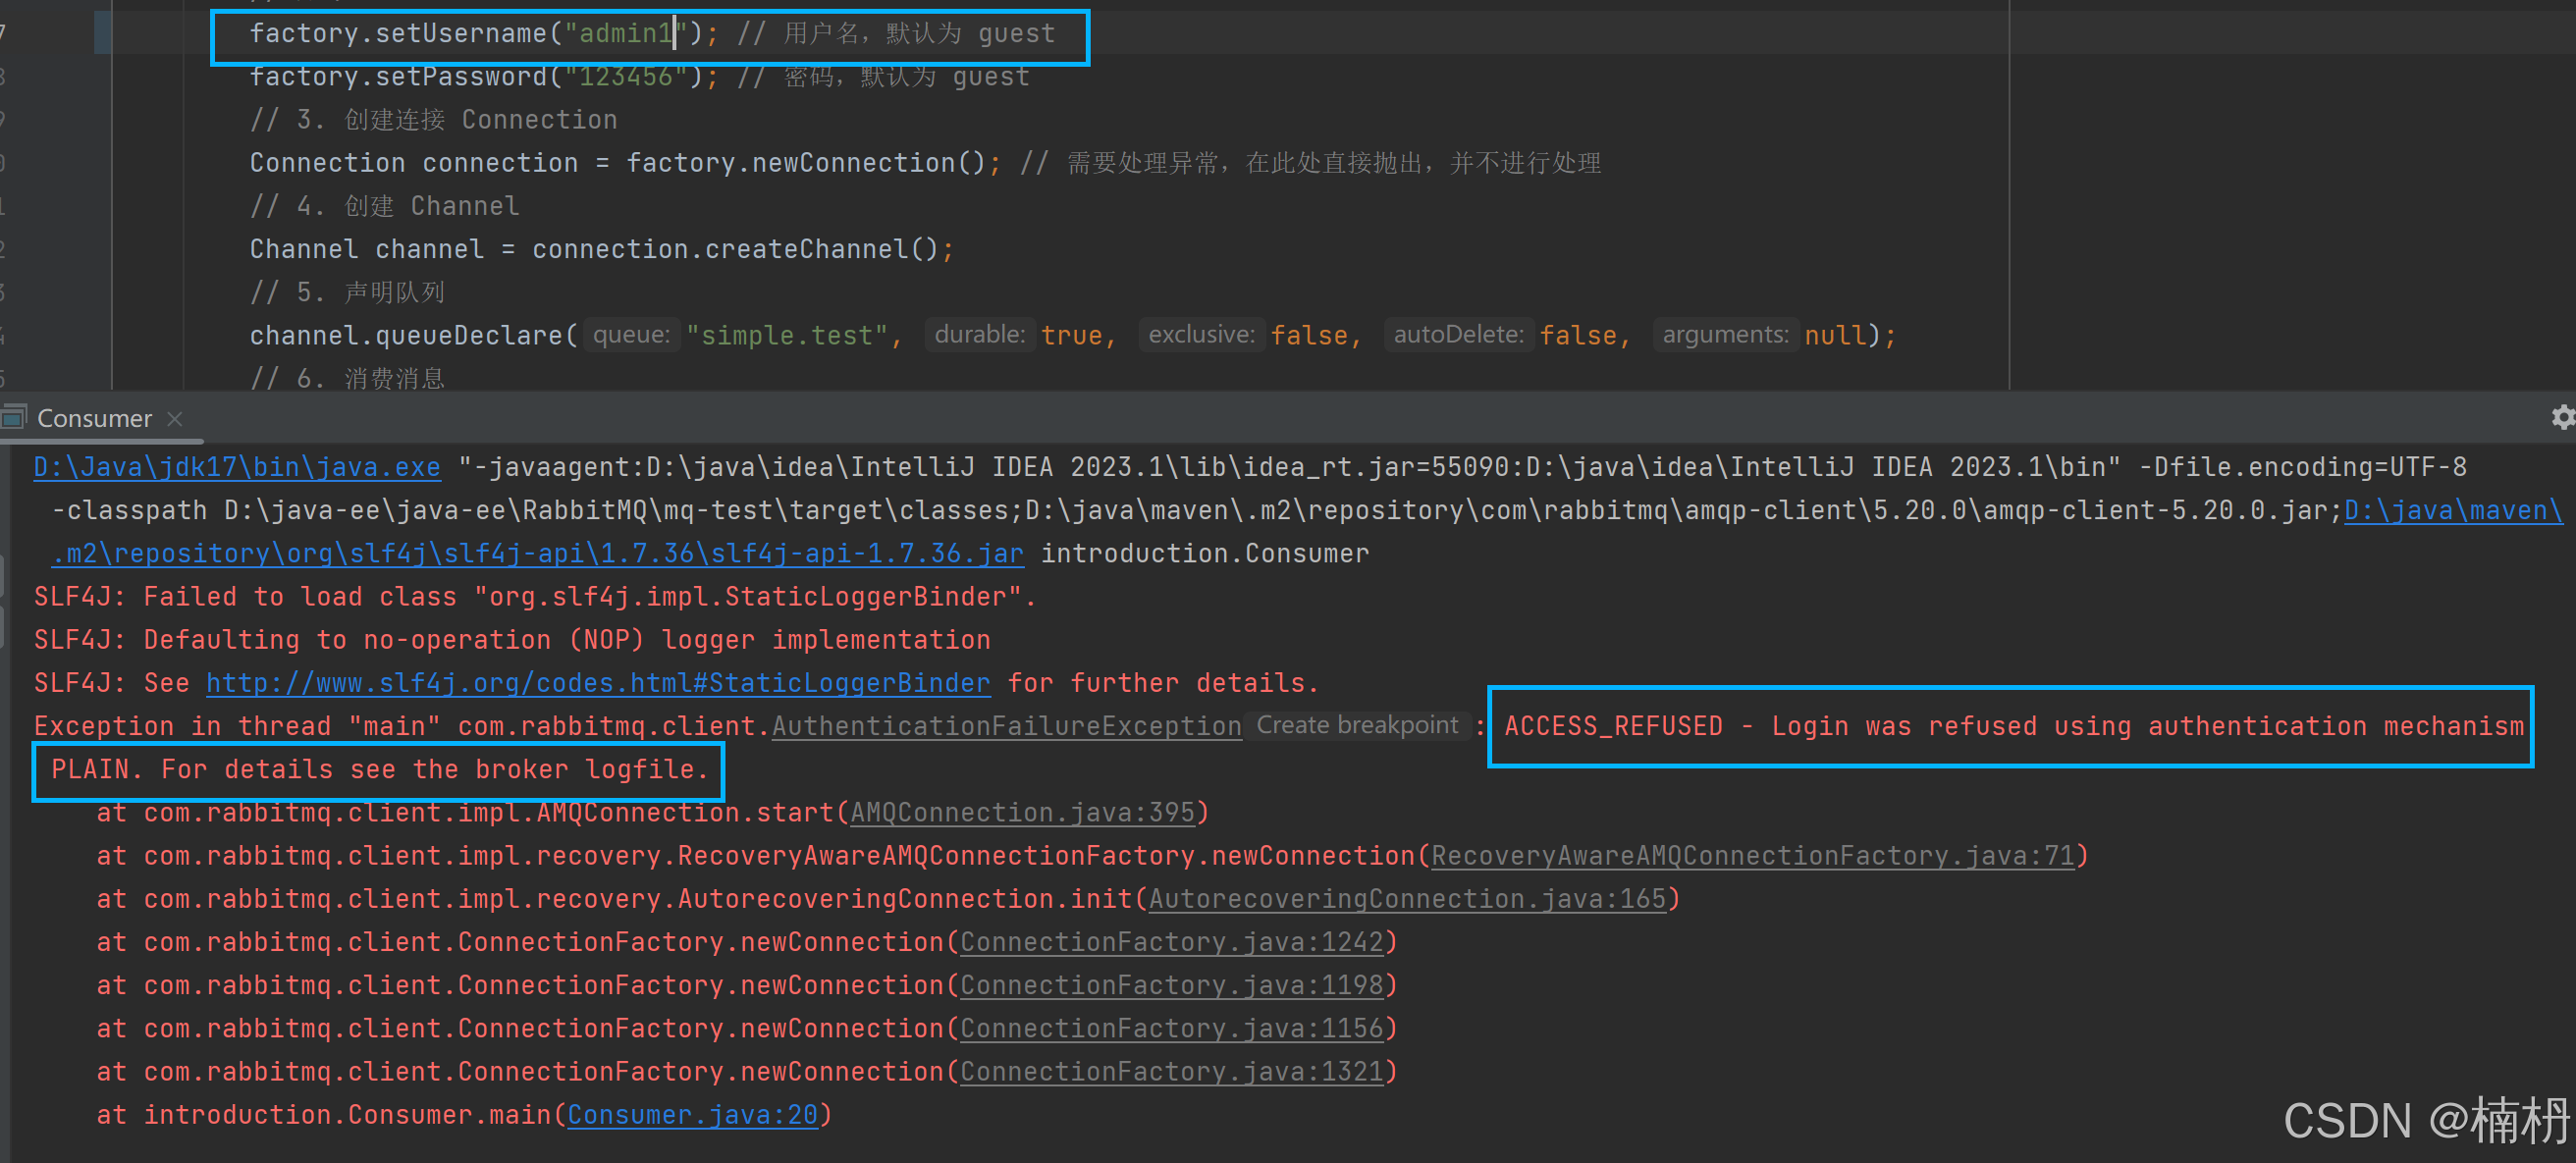Click the "123456" password string

click(x=625, y=76)
